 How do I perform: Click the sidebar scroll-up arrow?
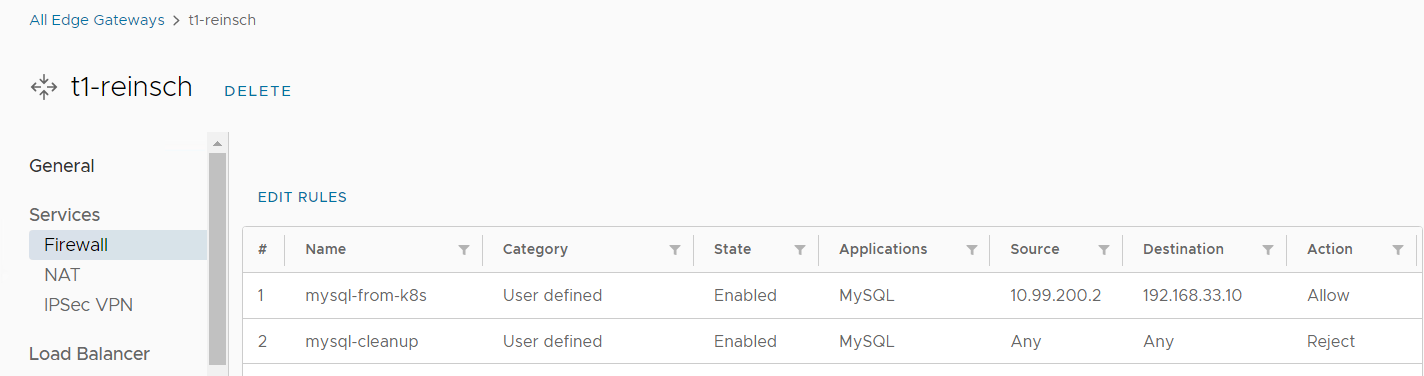click(217, 143)
